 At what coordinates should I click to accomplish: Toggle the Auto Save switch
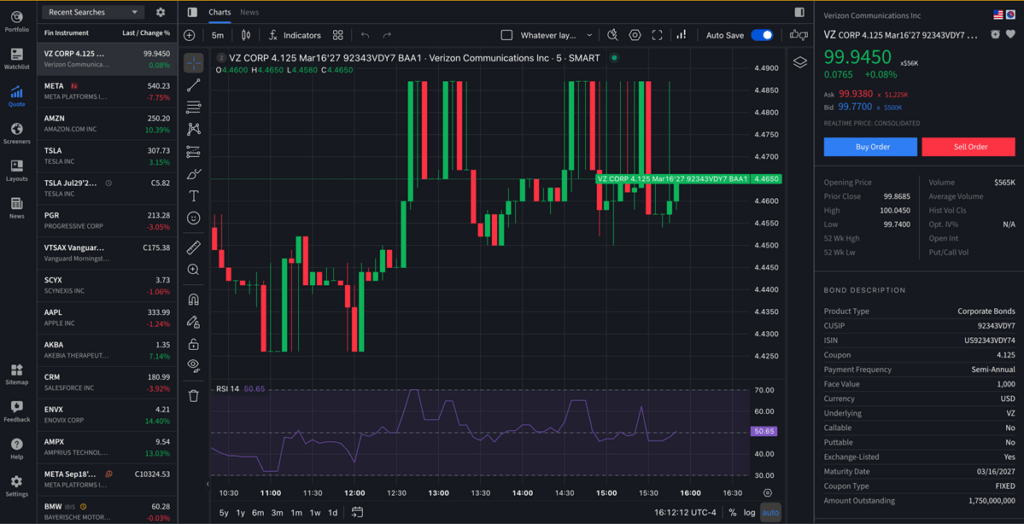coord(761,35)
